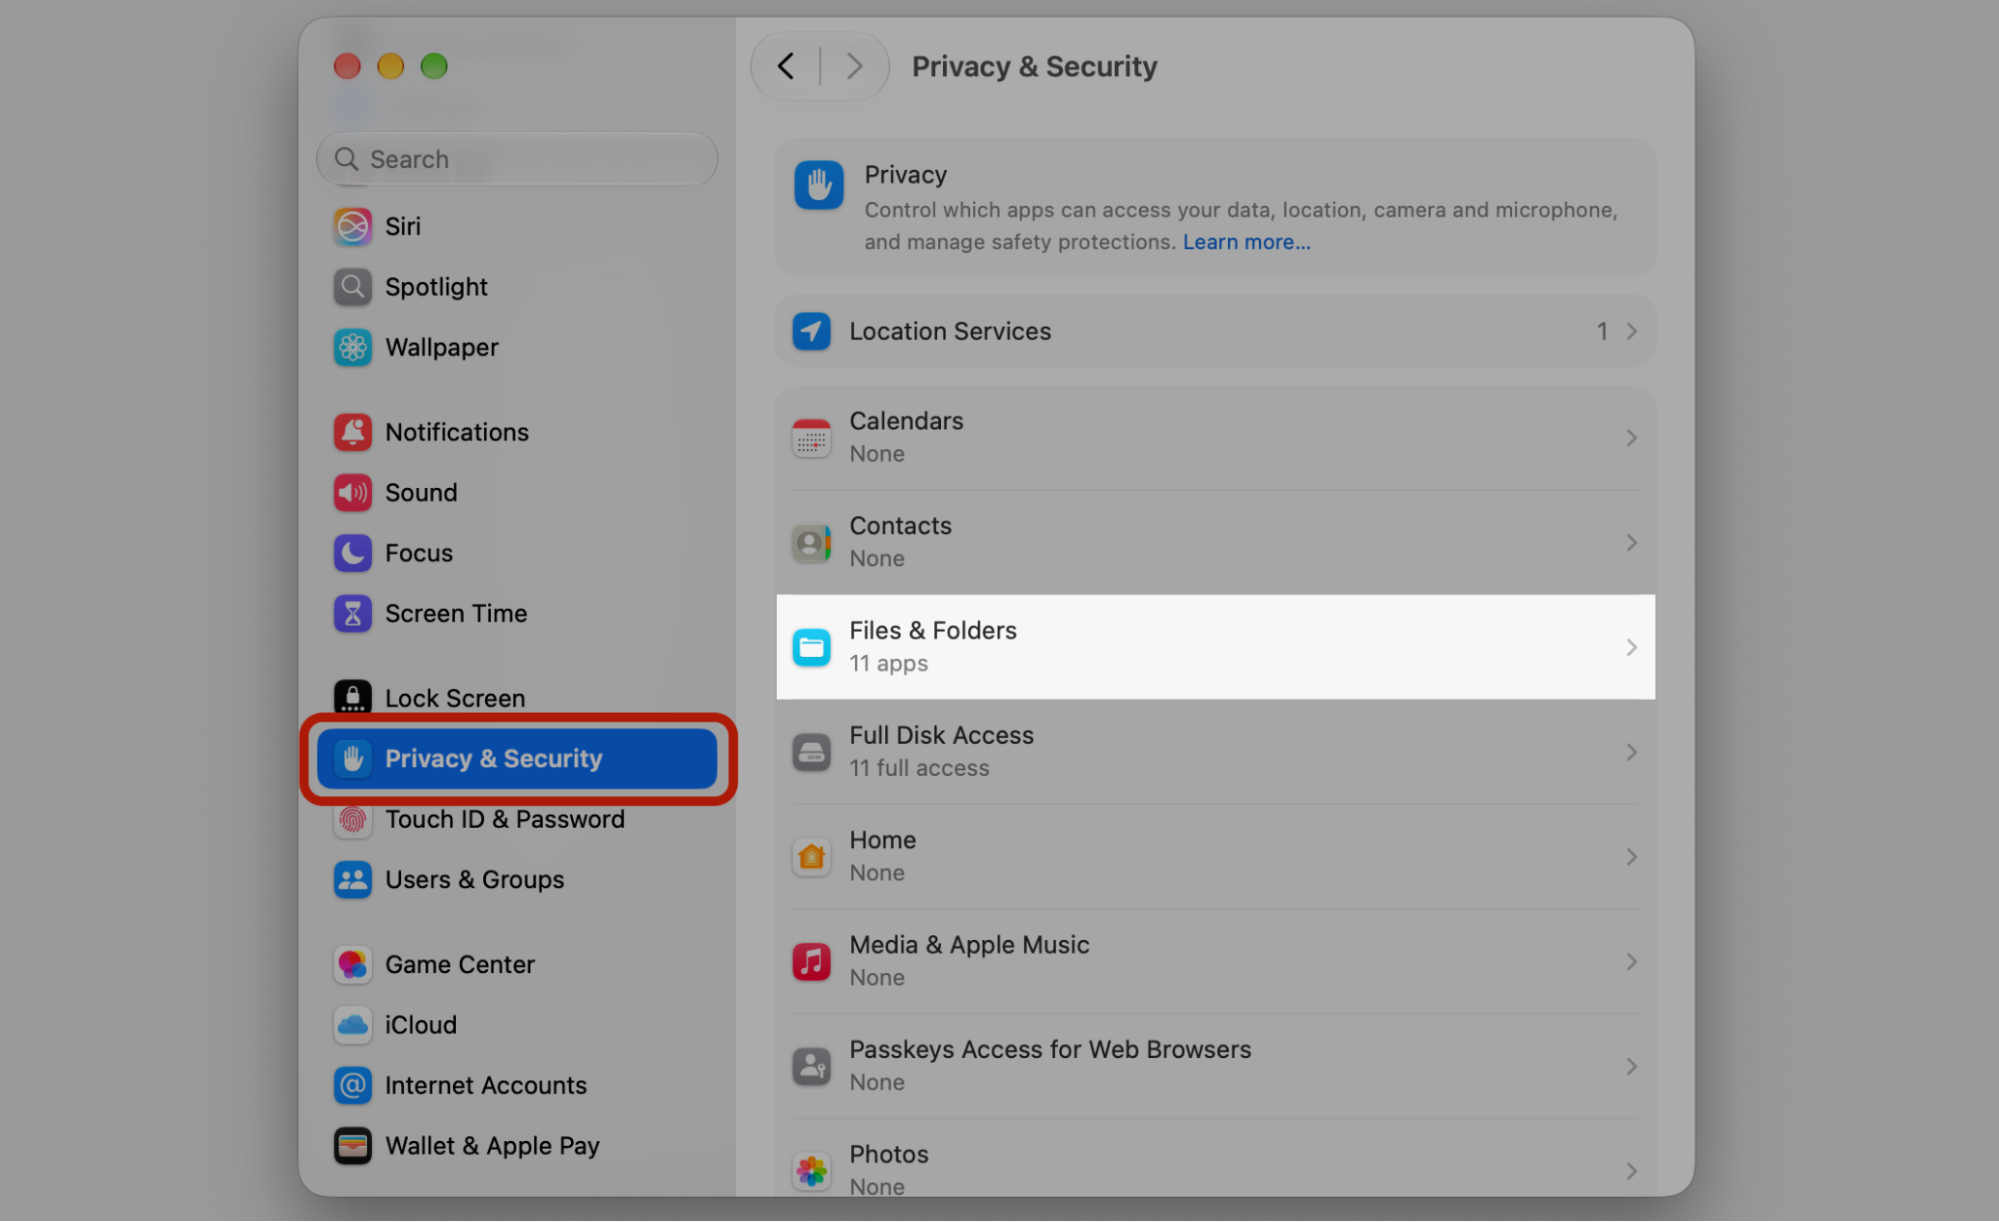Viewport: 1999px width, 1222px height.
Task: Select Privacy & Security label in the sidebar
Action: pyautogui.click(x=493, y=759)
